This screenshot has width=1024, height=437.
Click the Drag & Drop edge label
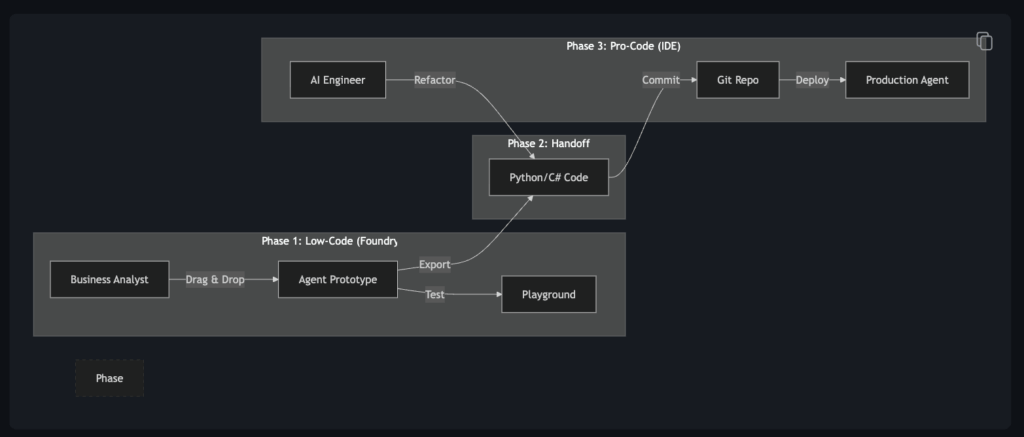point(215,280)
